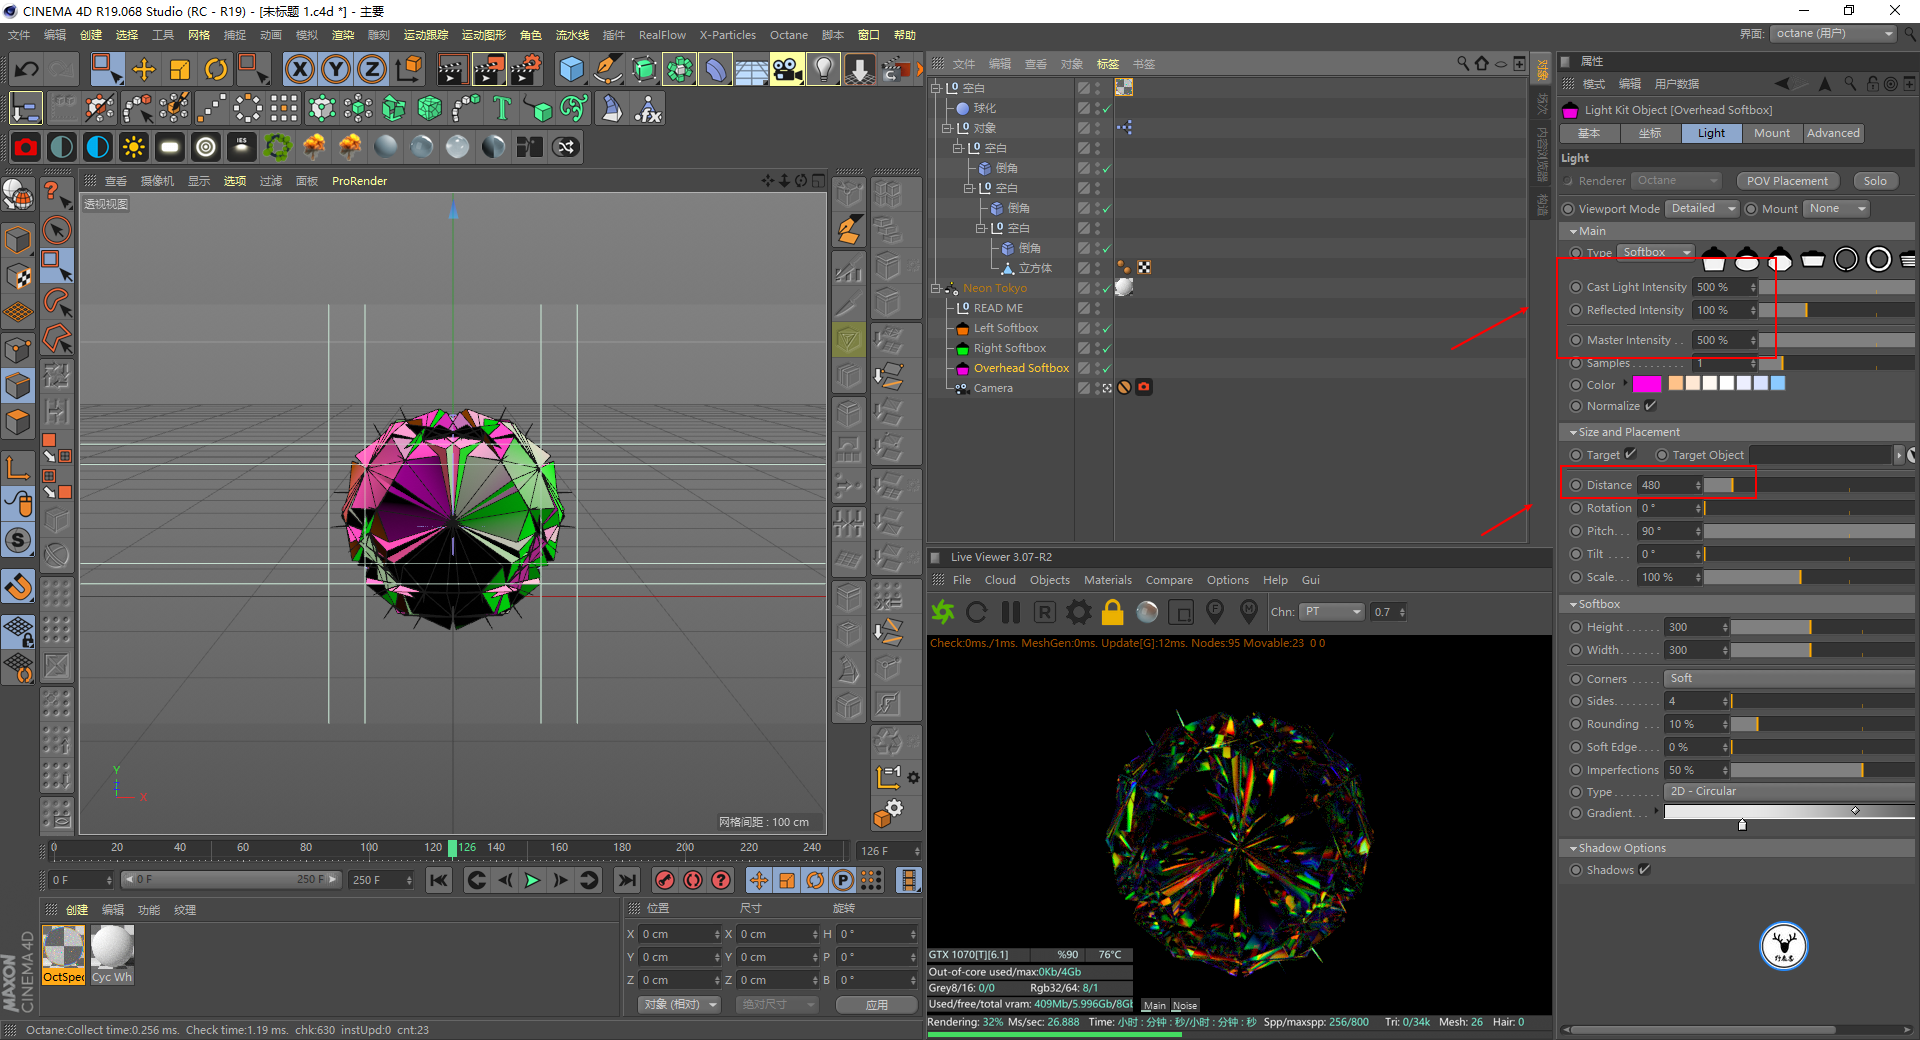Screen dimensions: 1920x1040
Task: Toggle the enable checkmark for Overhead Softbox
Action: 1107,368
